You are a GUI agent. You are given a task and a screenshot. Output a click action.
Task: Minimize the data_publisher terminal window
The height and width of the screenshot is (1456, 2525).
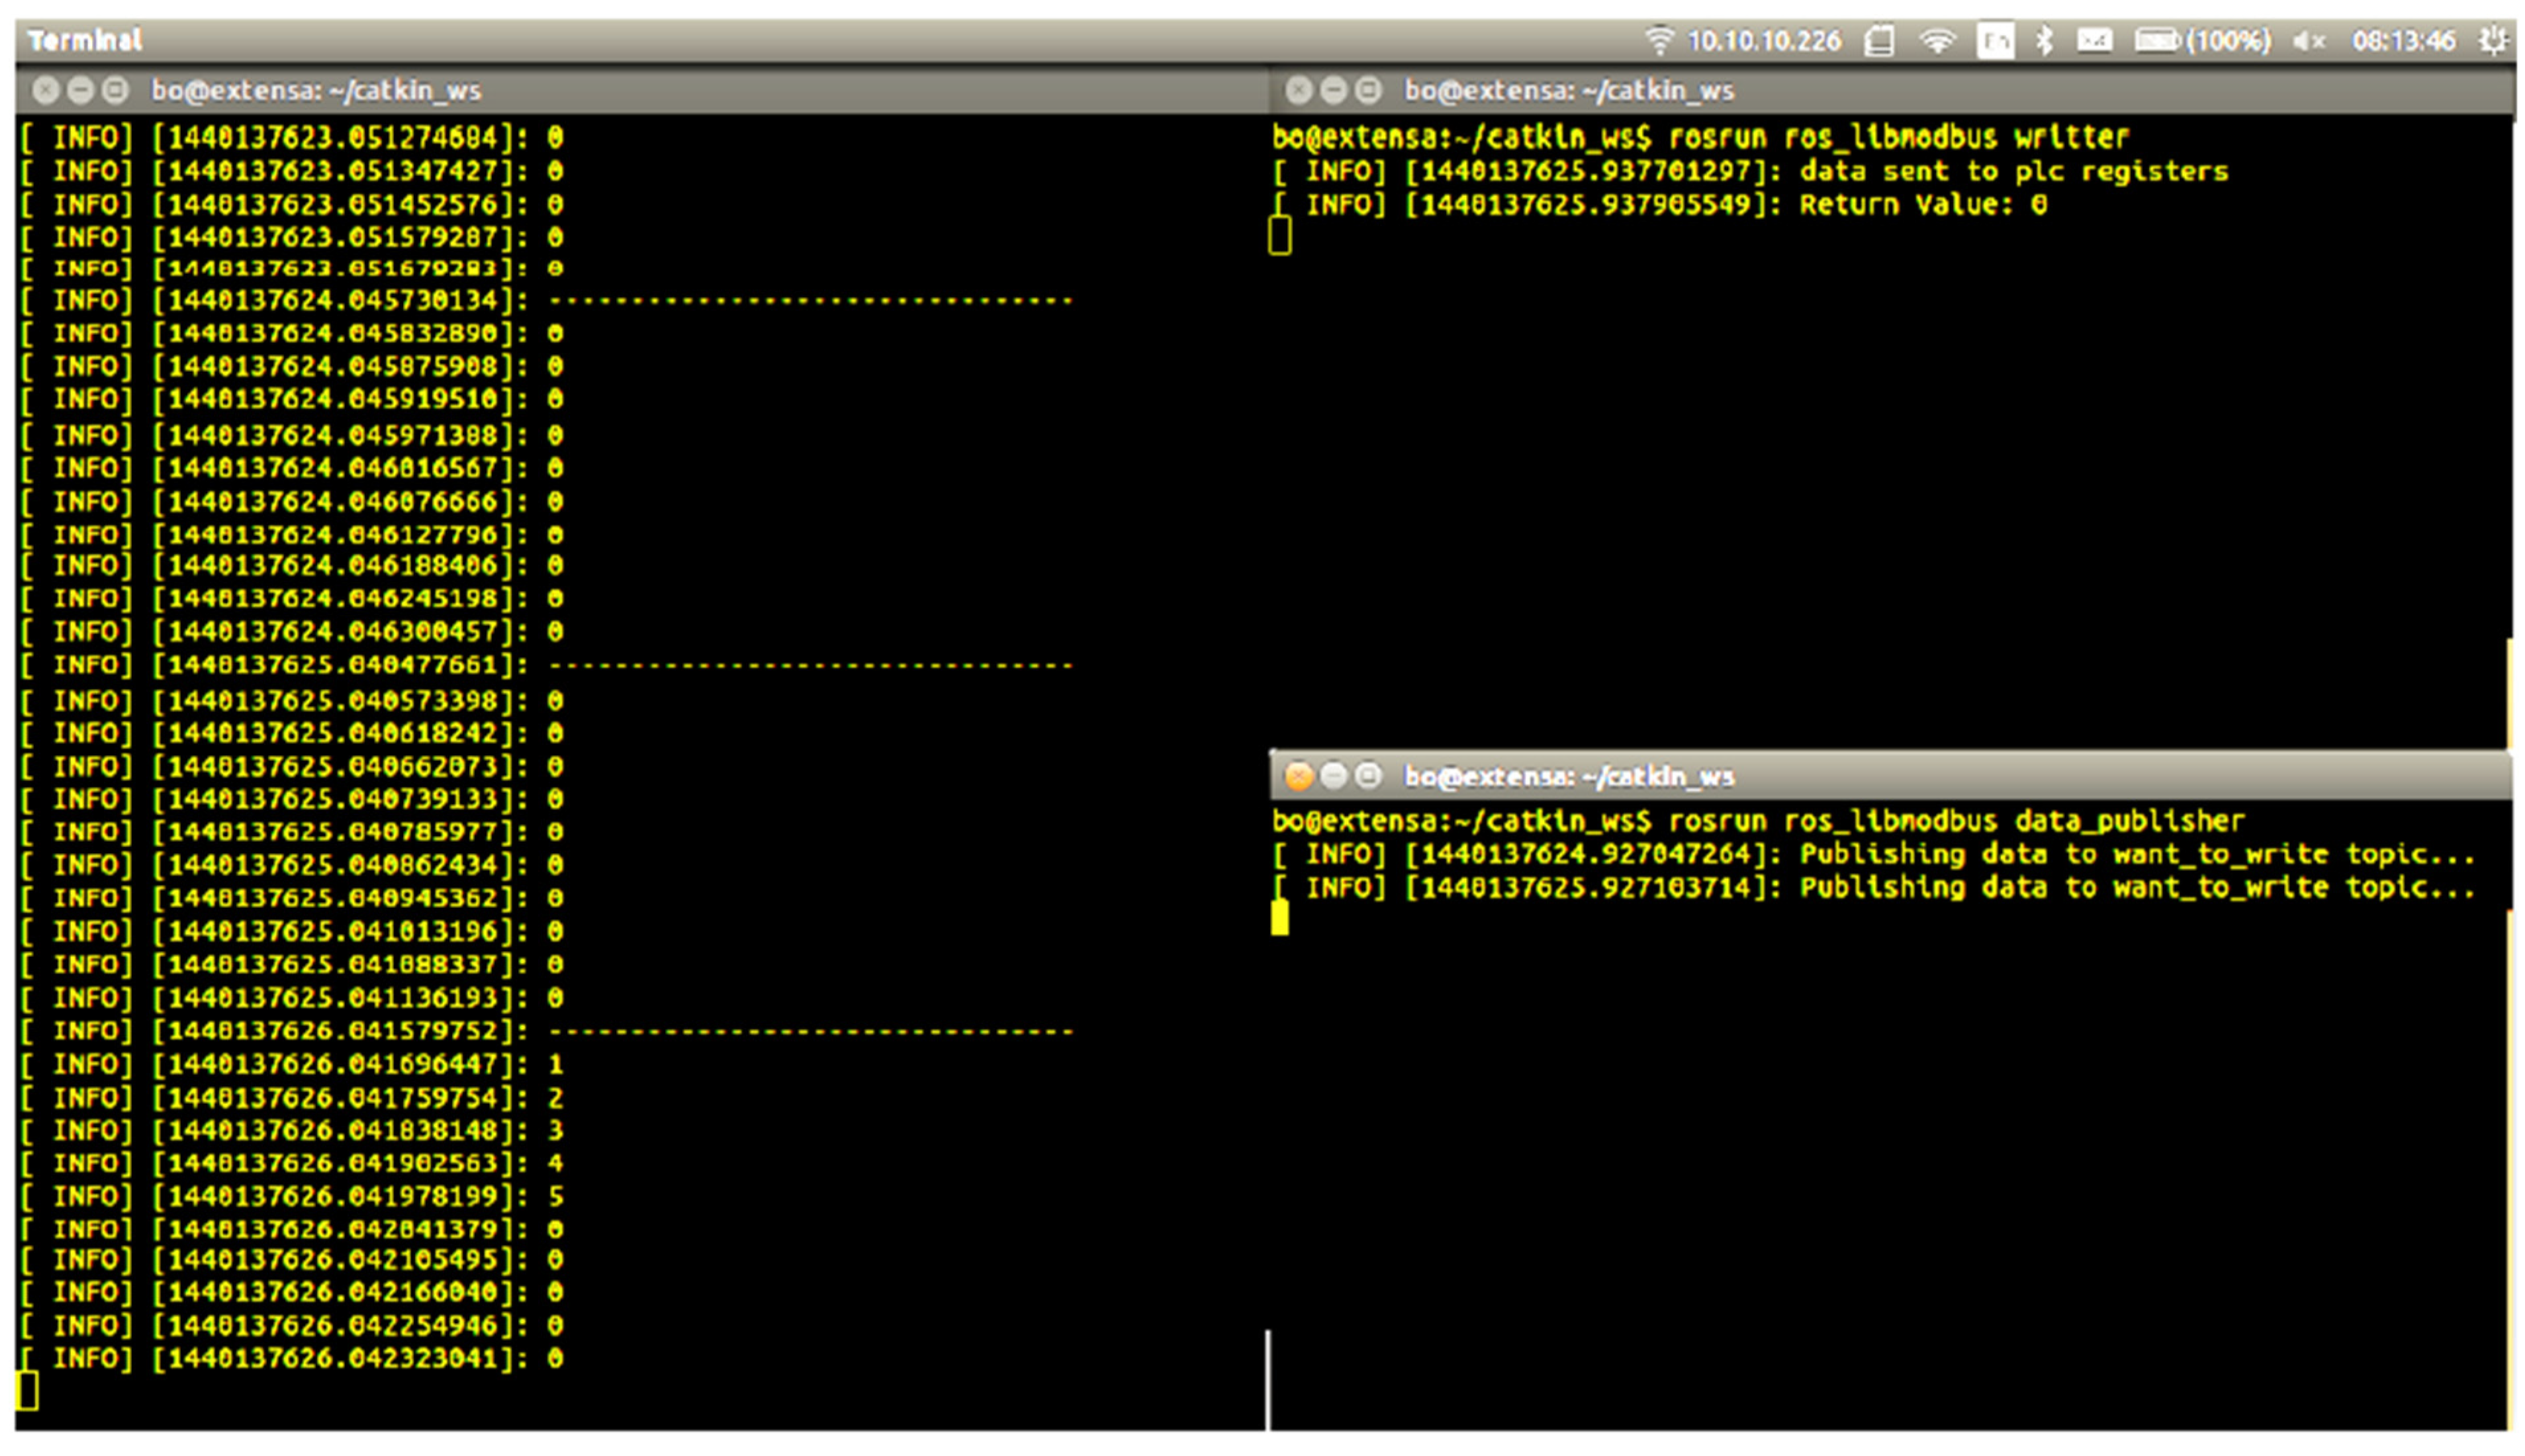coord(1333,776)
